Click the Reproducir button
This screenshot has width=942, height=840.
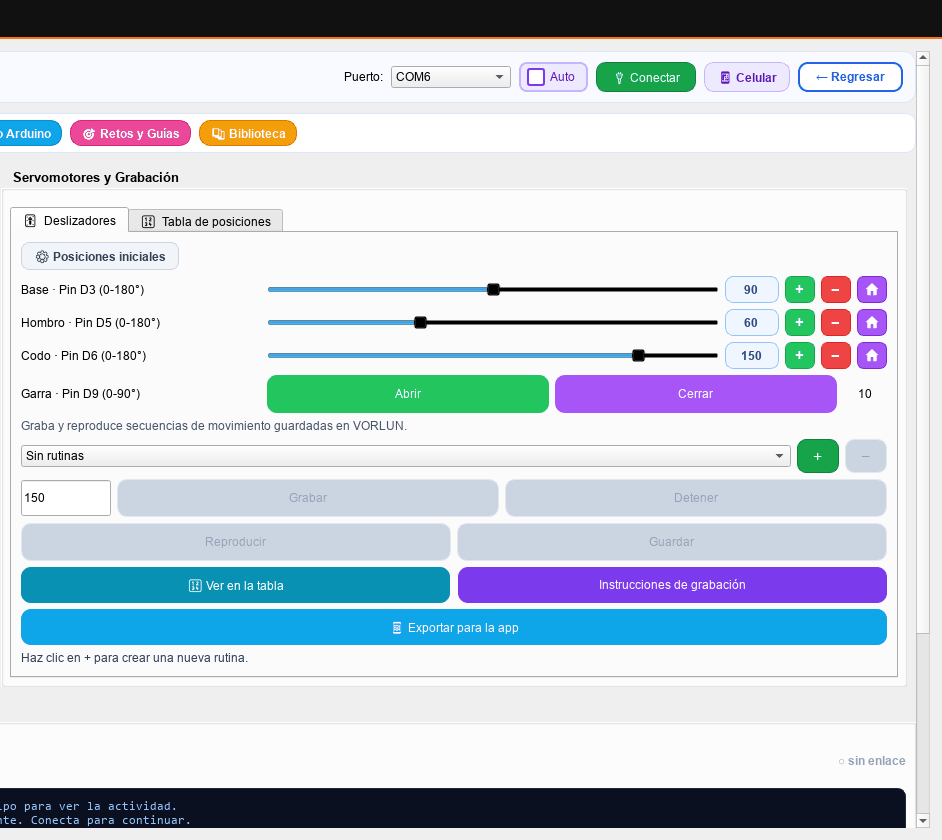236,542
